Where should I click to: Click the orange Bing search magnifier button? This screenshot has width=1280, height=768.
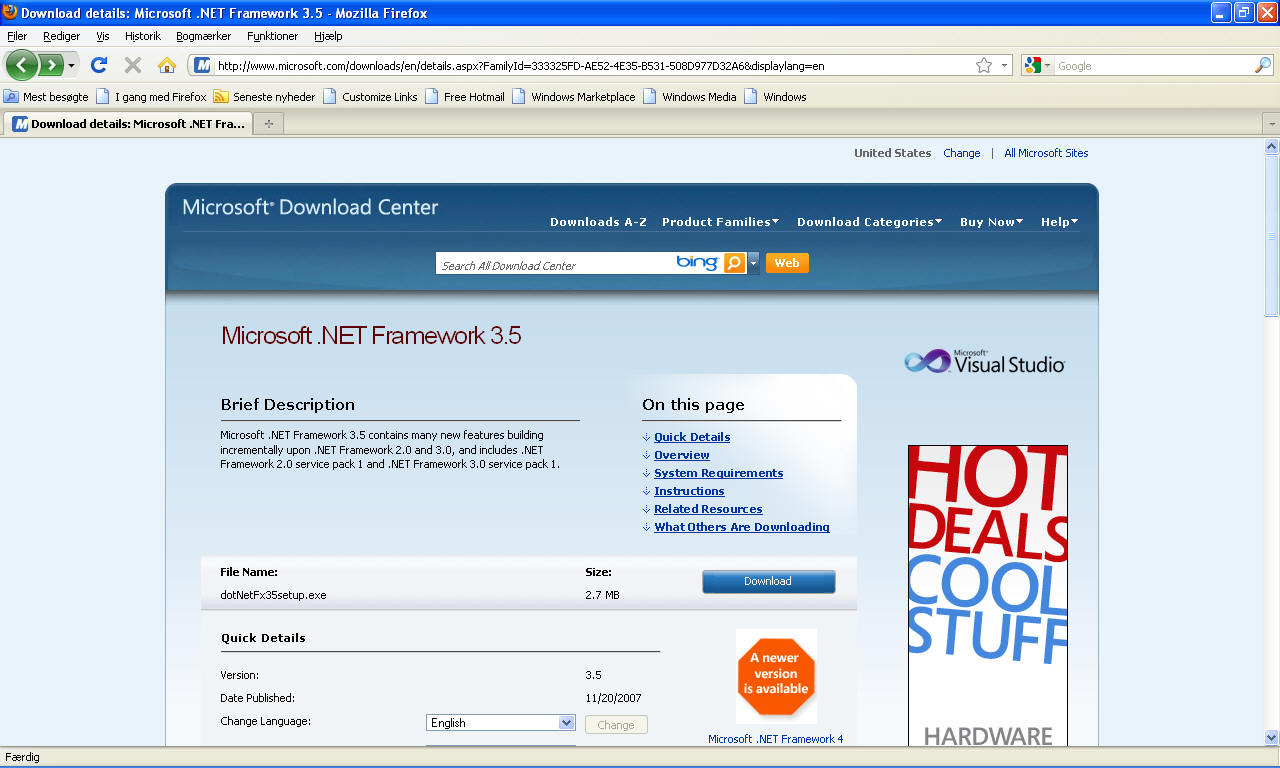[734, 263]
